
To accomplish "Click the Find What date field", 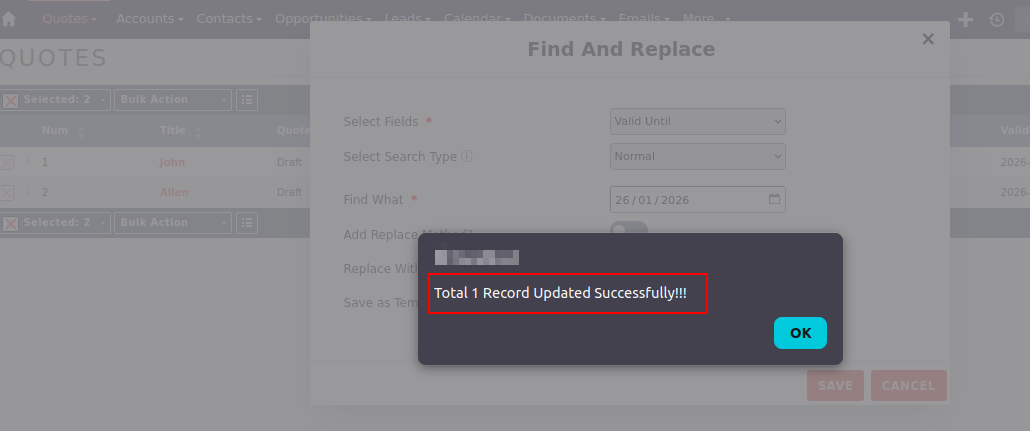I will tap(685, 199).
